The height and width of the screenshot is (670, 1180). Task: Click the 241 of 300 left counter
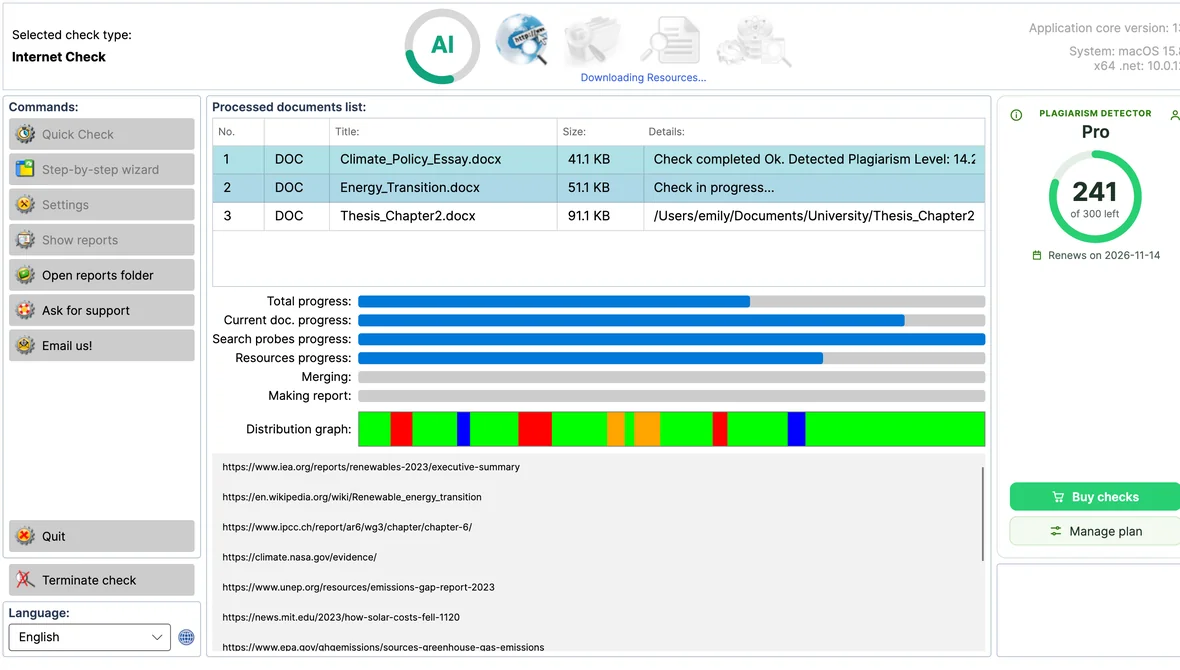click(x=1095, y=197)
